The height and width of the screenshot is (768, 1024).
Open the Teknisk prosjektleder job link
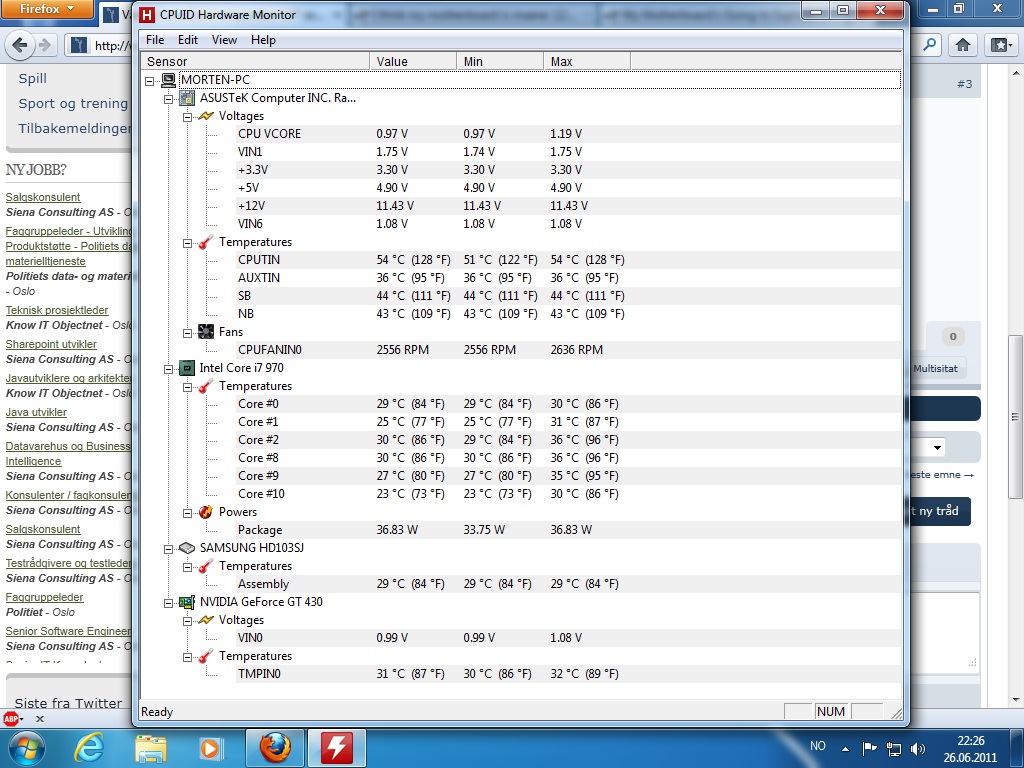57,310
